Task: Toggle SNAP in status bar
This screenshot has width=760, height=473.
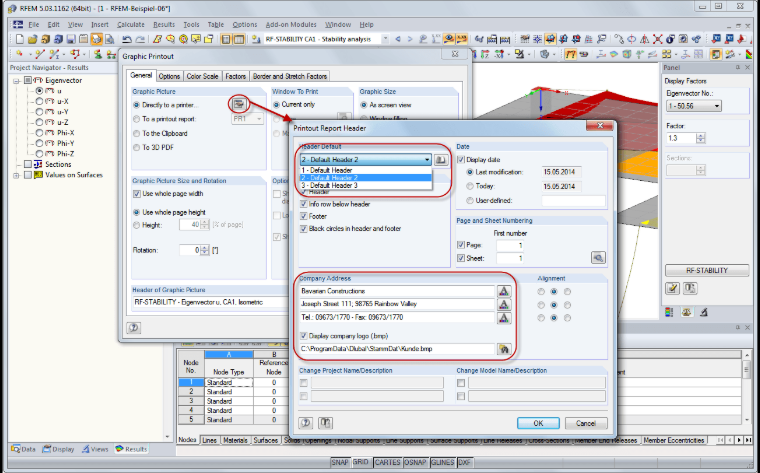Action: click(340, 462)
